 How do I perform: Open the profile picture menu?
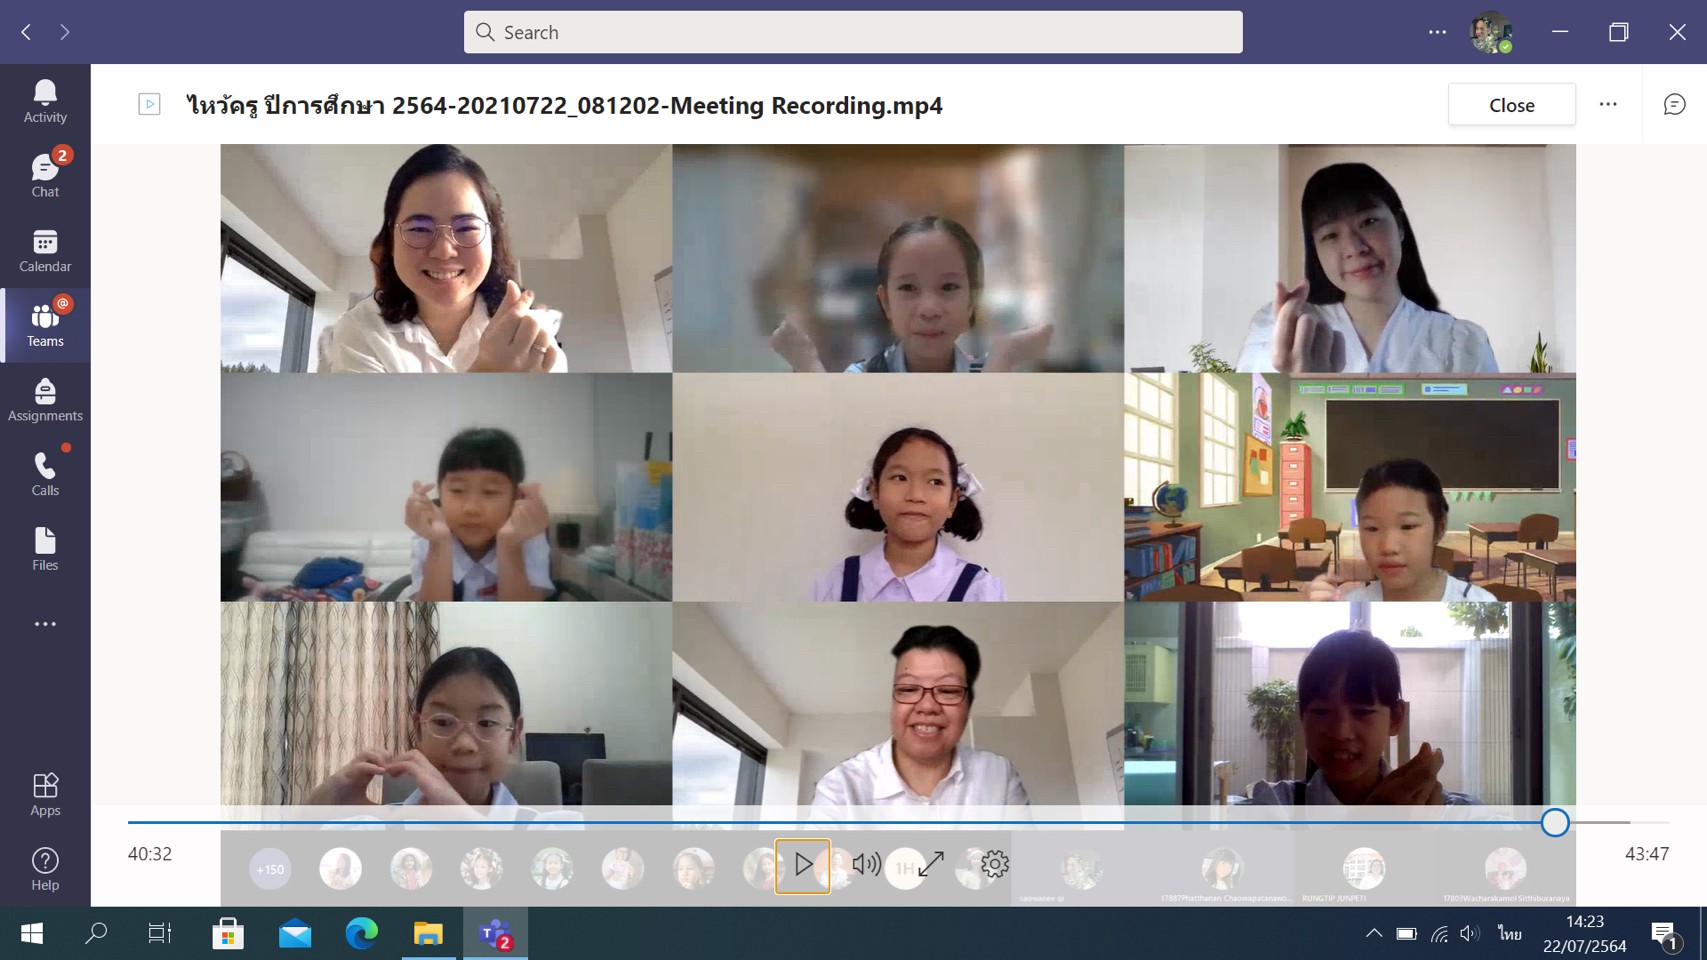pyautogui.click(x=1490, y=32)
